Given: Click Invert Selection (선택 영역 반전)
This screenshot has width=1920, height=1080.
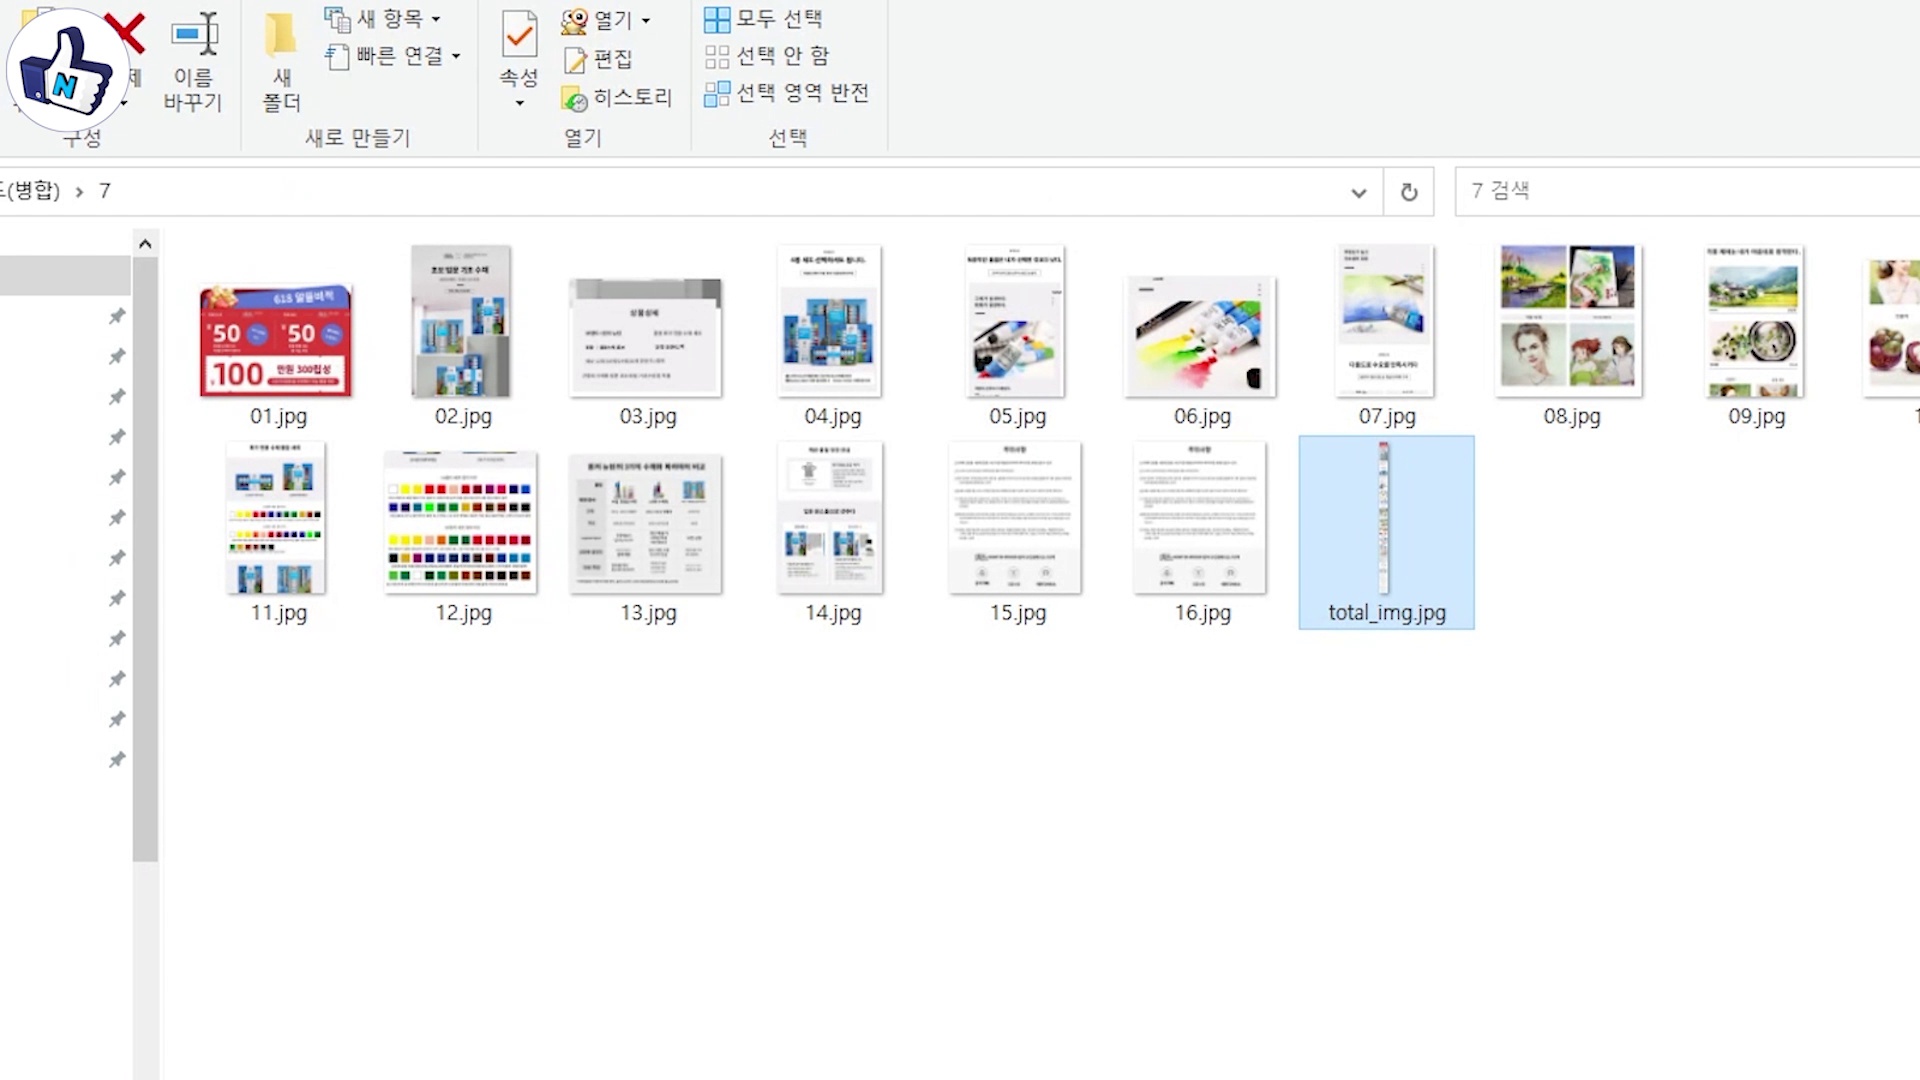Looking at the screenshot, I should click(787, 93).
